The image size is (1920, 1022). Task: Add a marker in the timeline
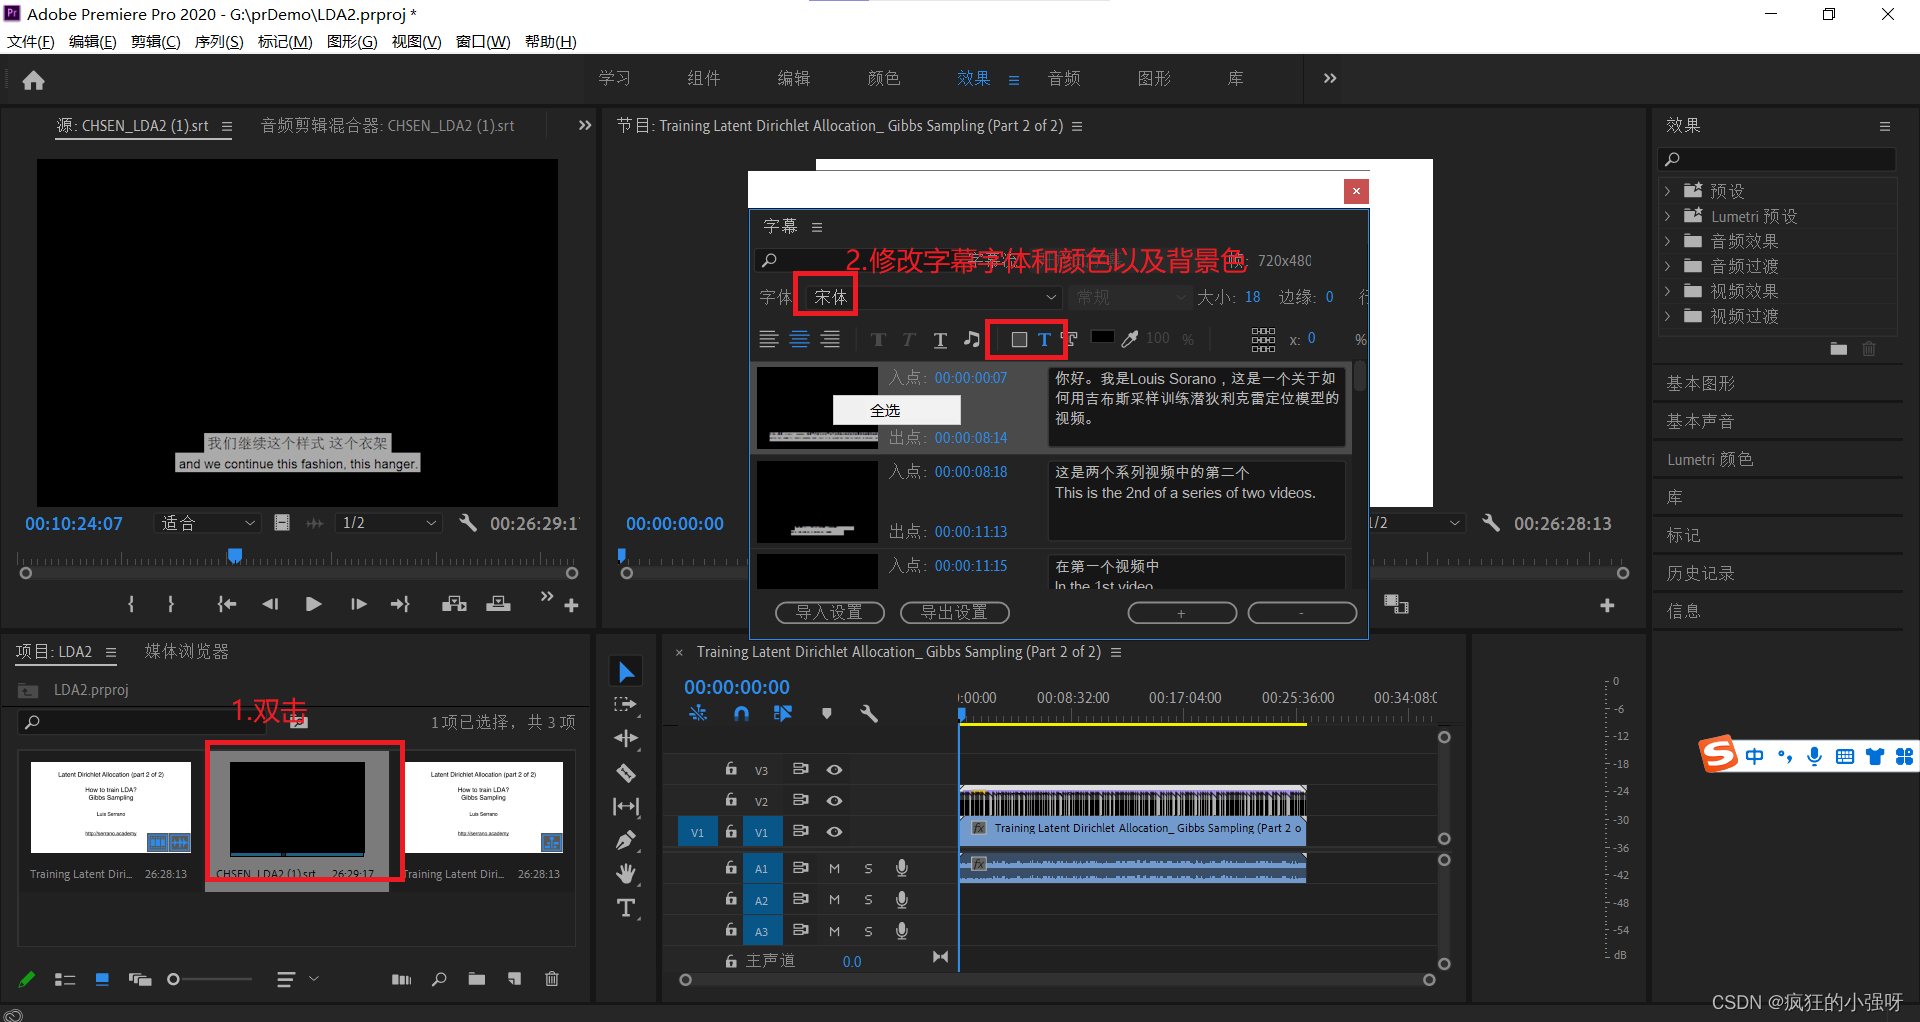pyautogui.click(x=827, y=713)
